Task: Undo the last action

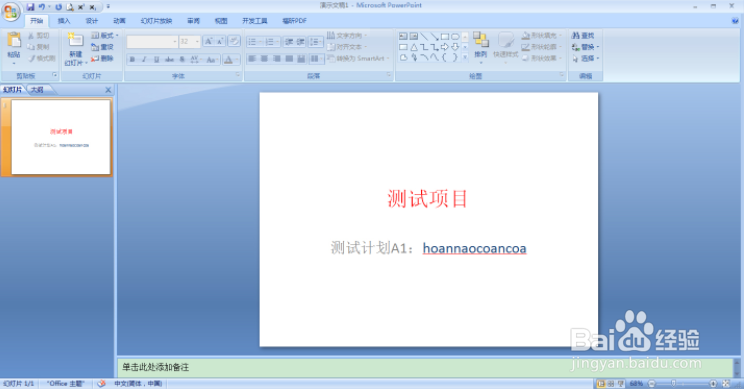Action: [42, 7]
